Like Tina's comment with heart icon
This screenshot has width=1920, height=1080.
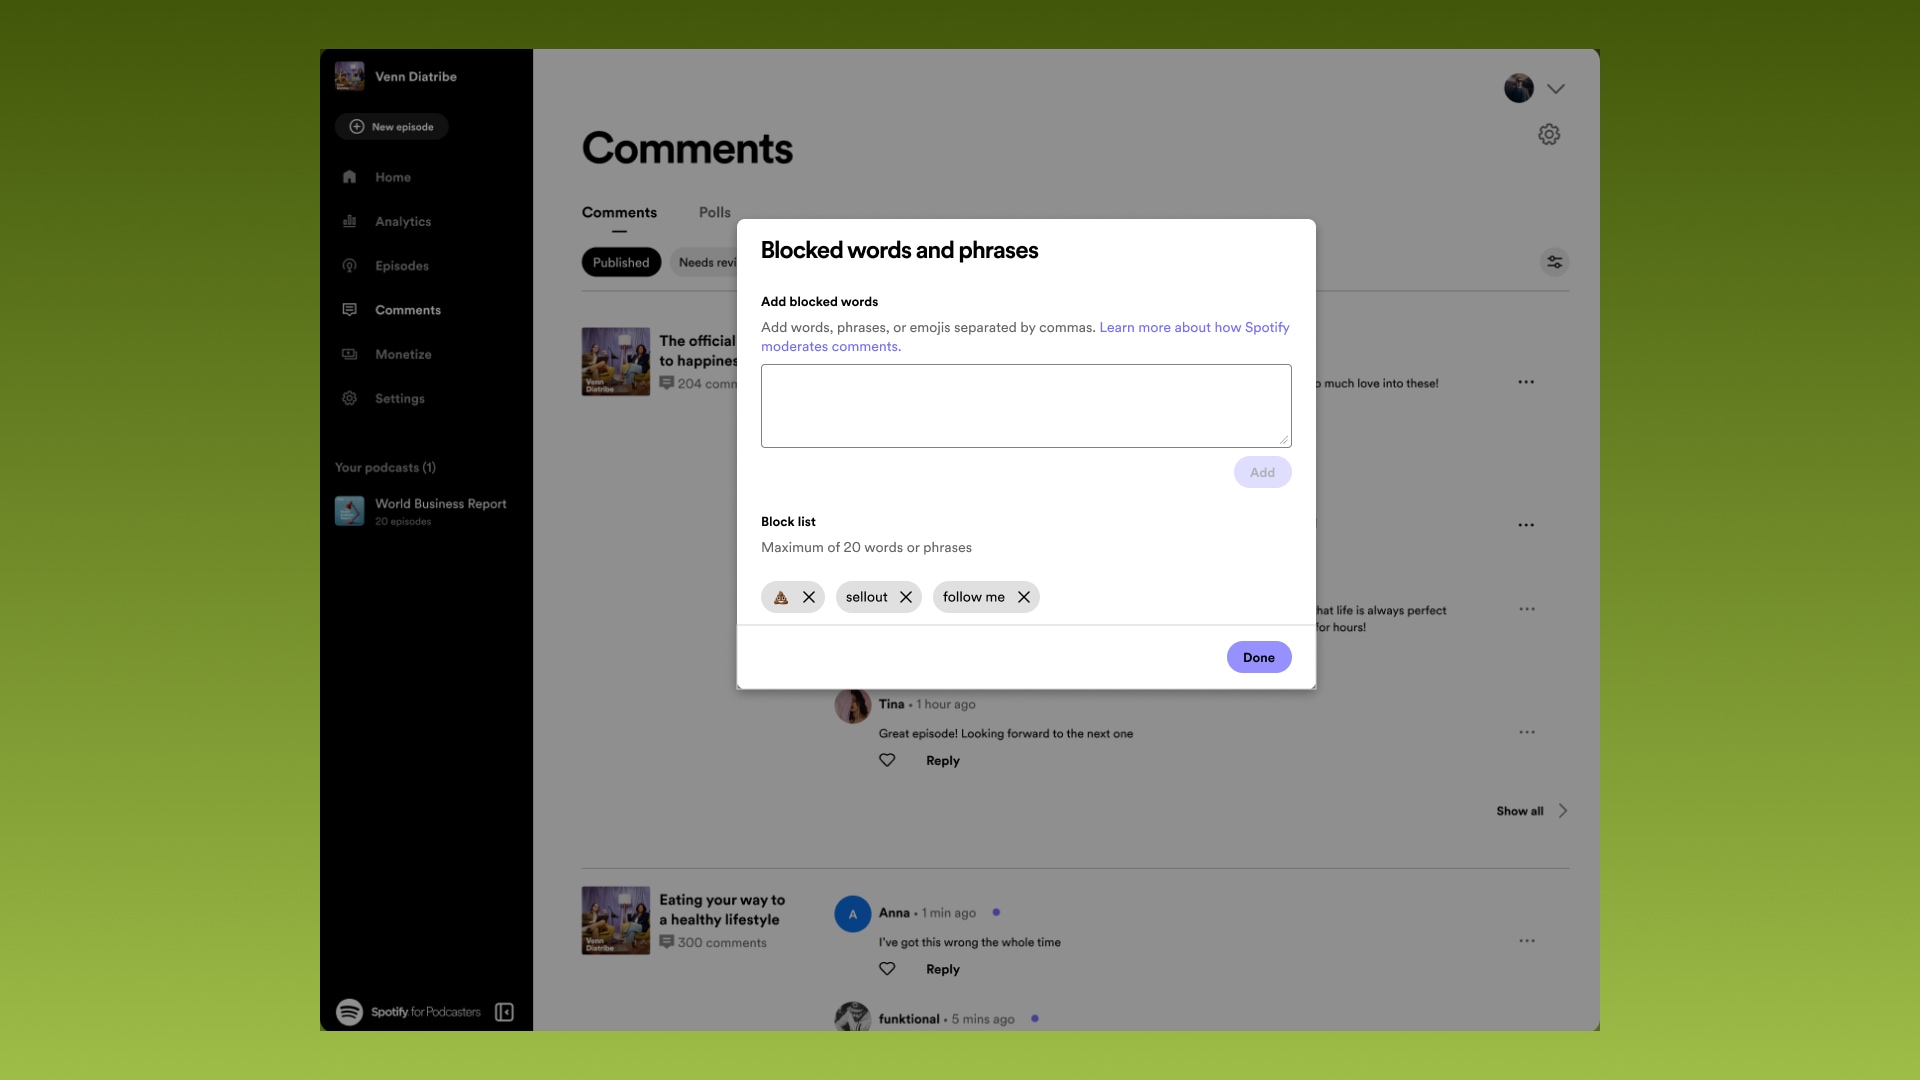887,760
